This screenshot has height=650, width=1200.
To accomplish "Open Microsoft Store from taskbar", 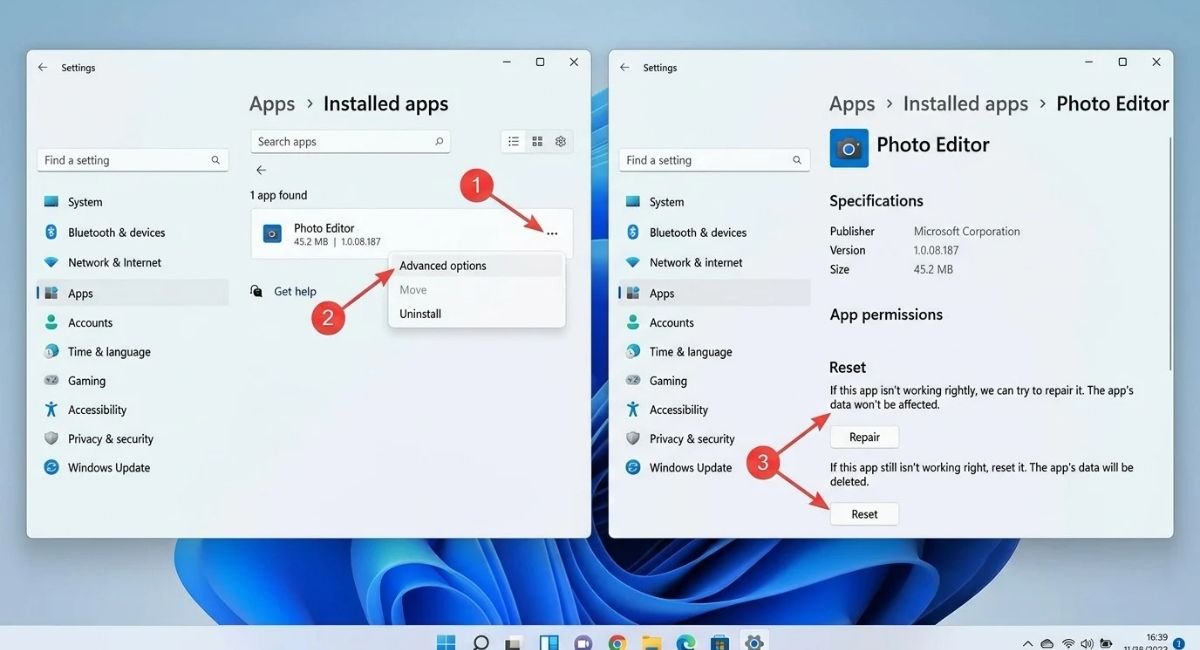I will (x=719, y=641).
